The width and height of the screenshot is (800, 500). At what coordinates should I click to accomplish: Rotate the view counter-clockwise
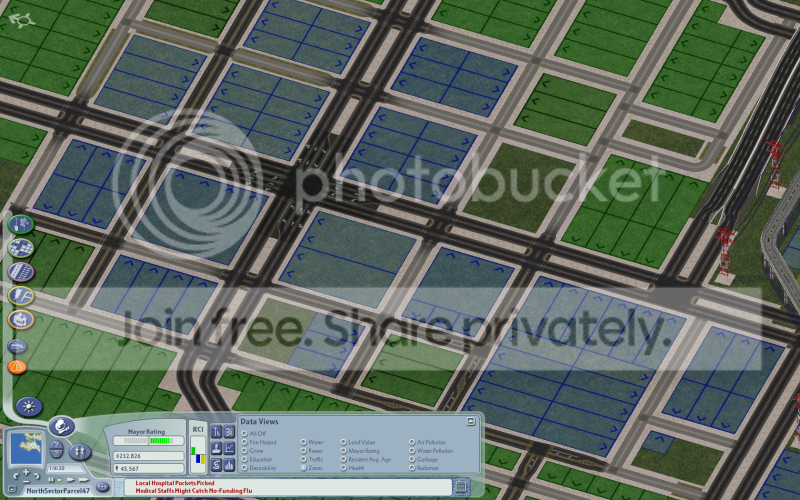tap(16, 476)
